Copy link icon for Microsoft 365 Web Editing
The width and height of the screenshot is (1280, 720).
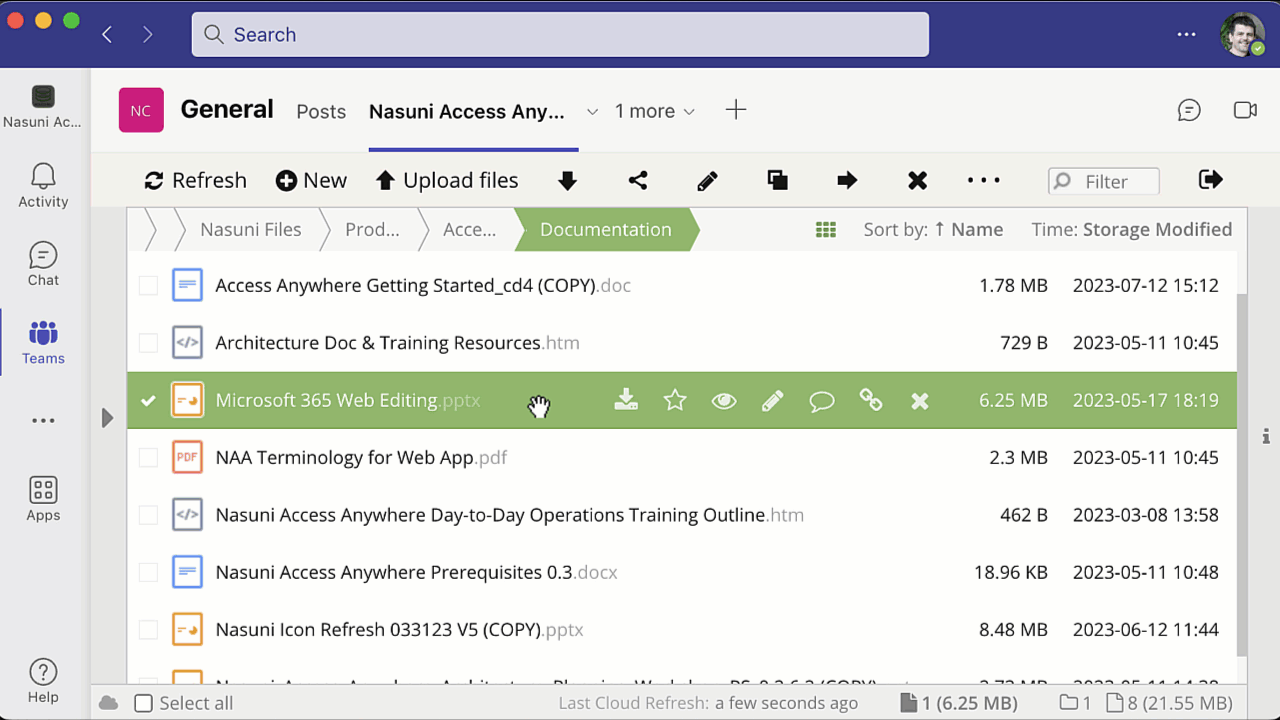pos(871,401)
